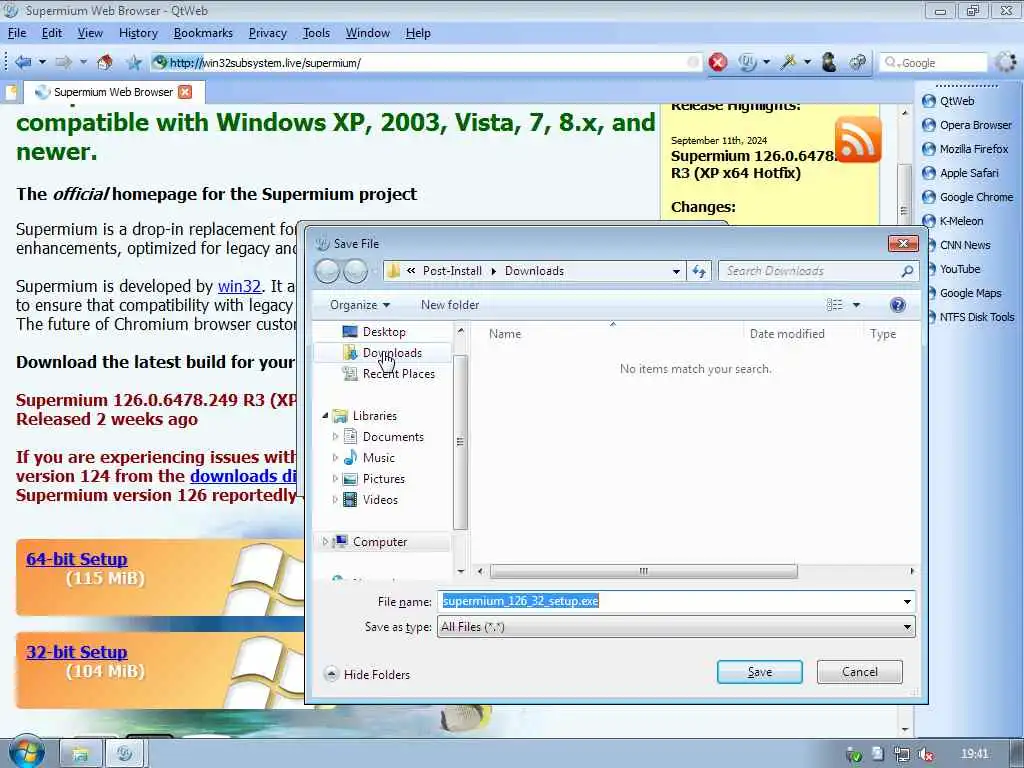1024x768 pixels.
Task: Open the Forward history dropdown arrow
Action: (x=83, y=62)
